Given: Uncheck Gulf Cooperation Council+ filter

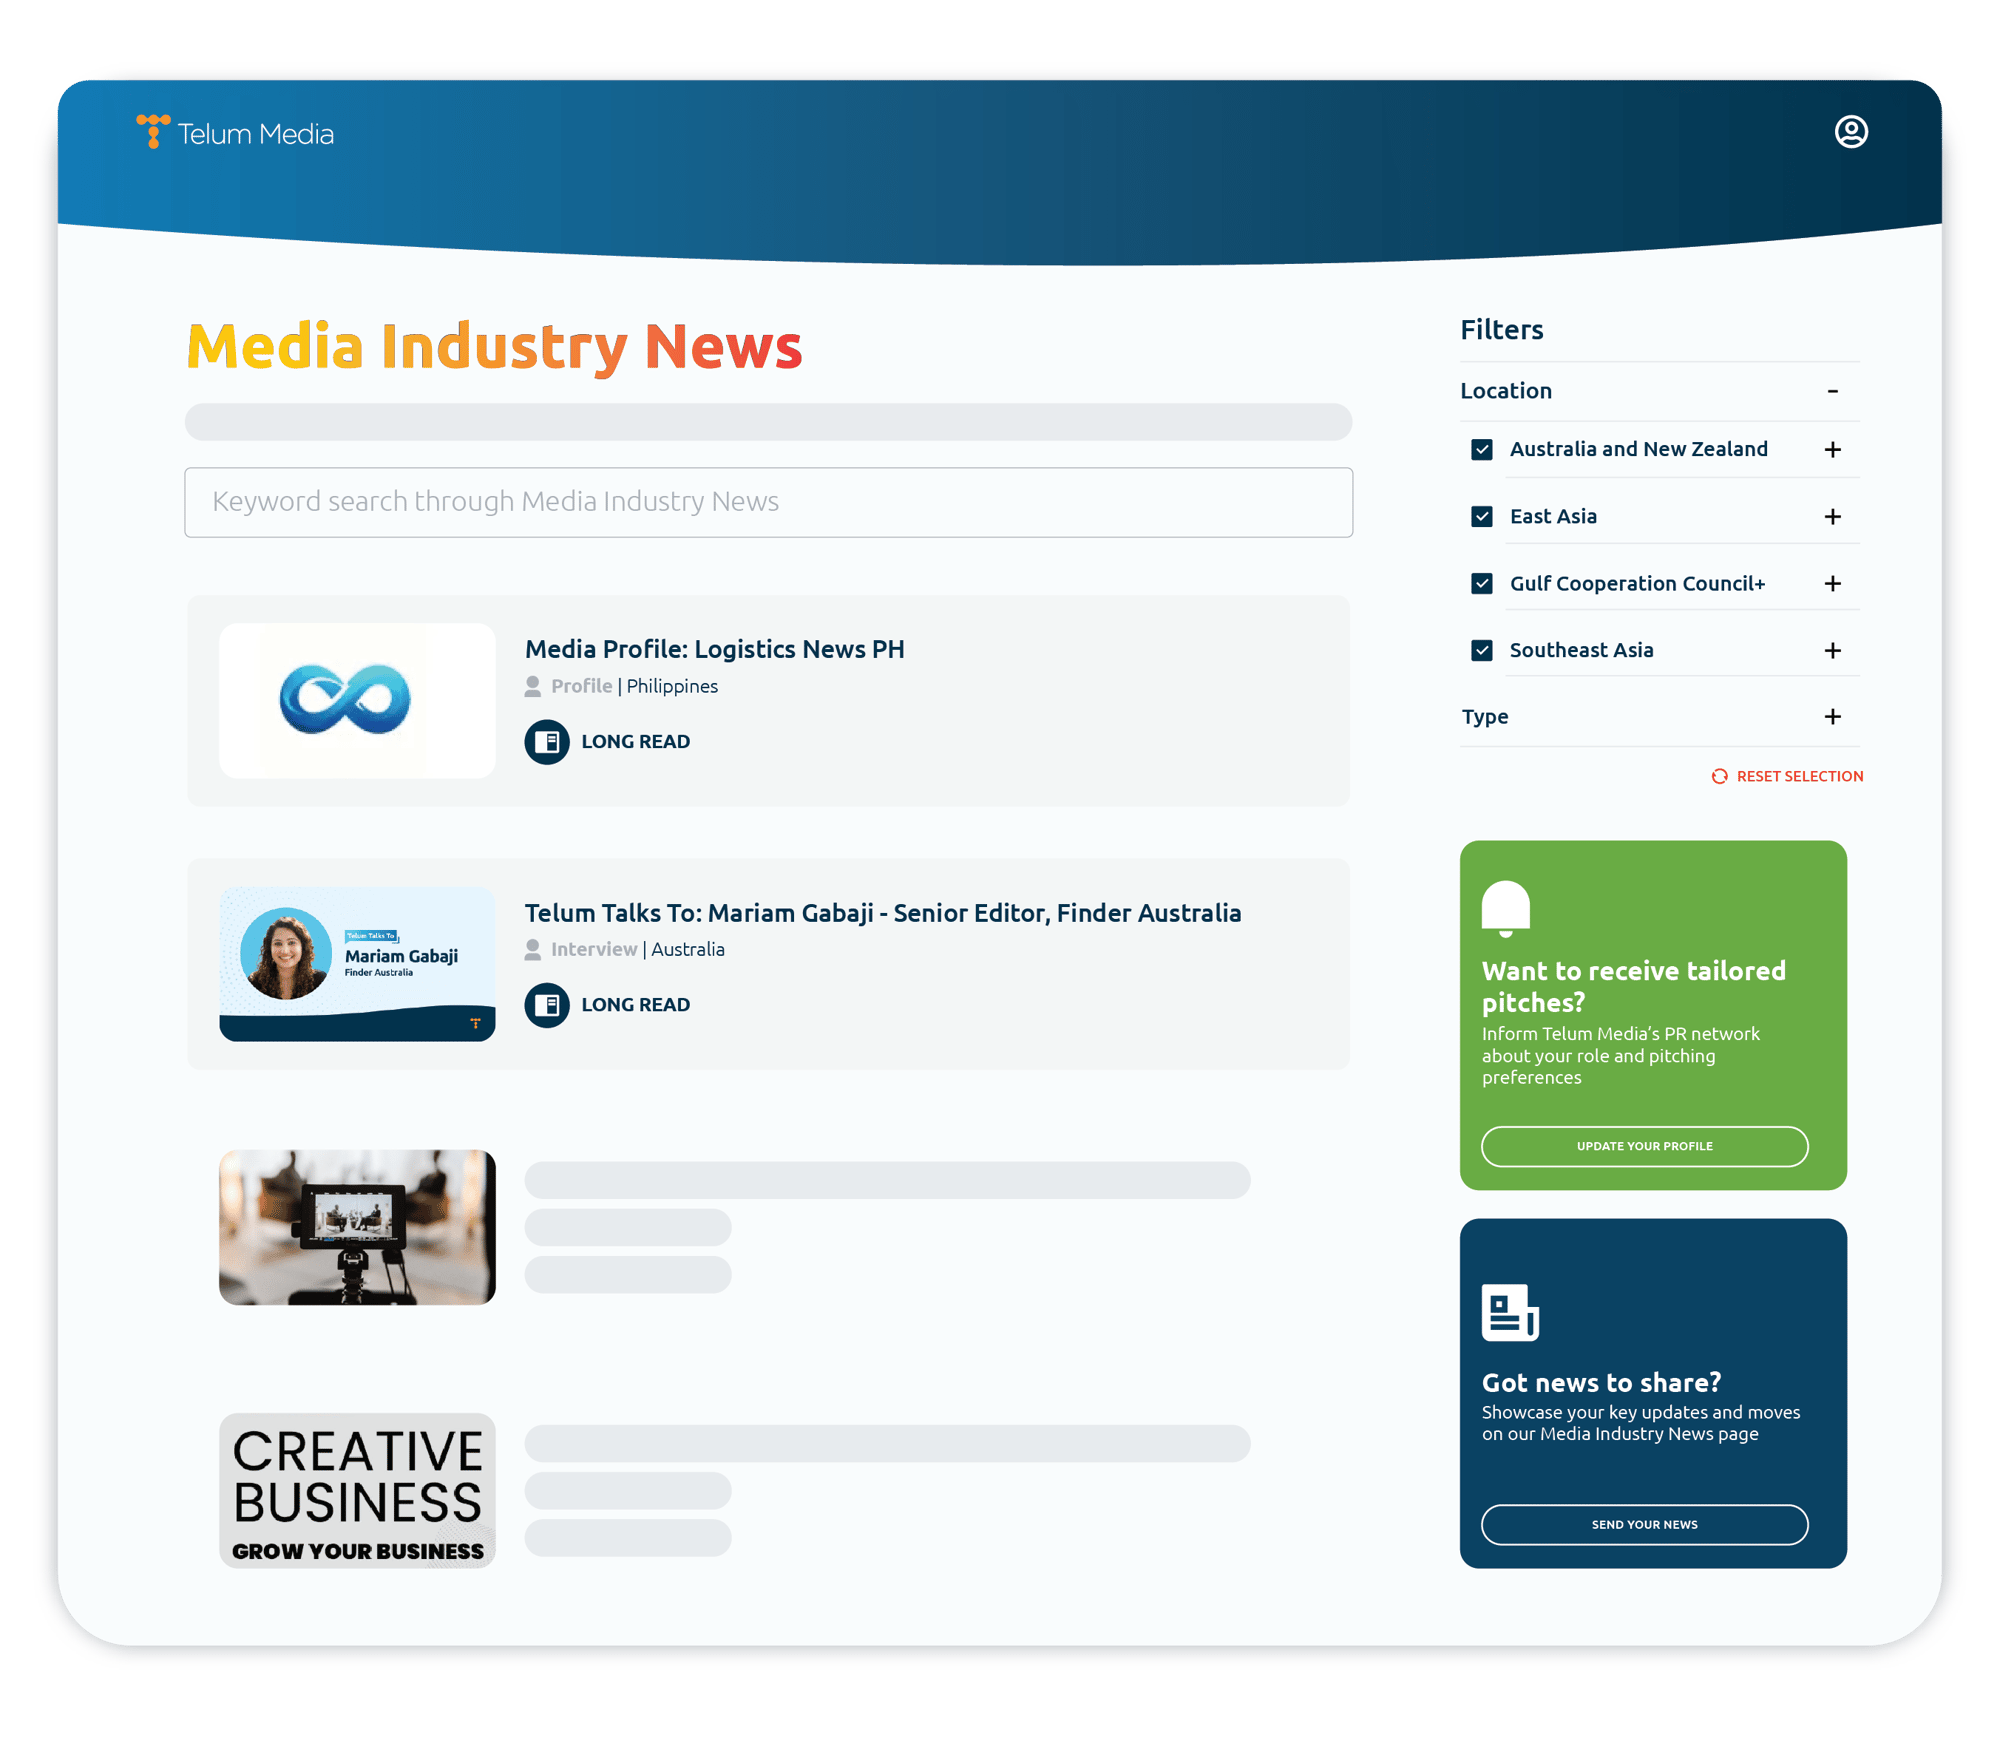Looking at the screenshot, I should (1482, 583).
